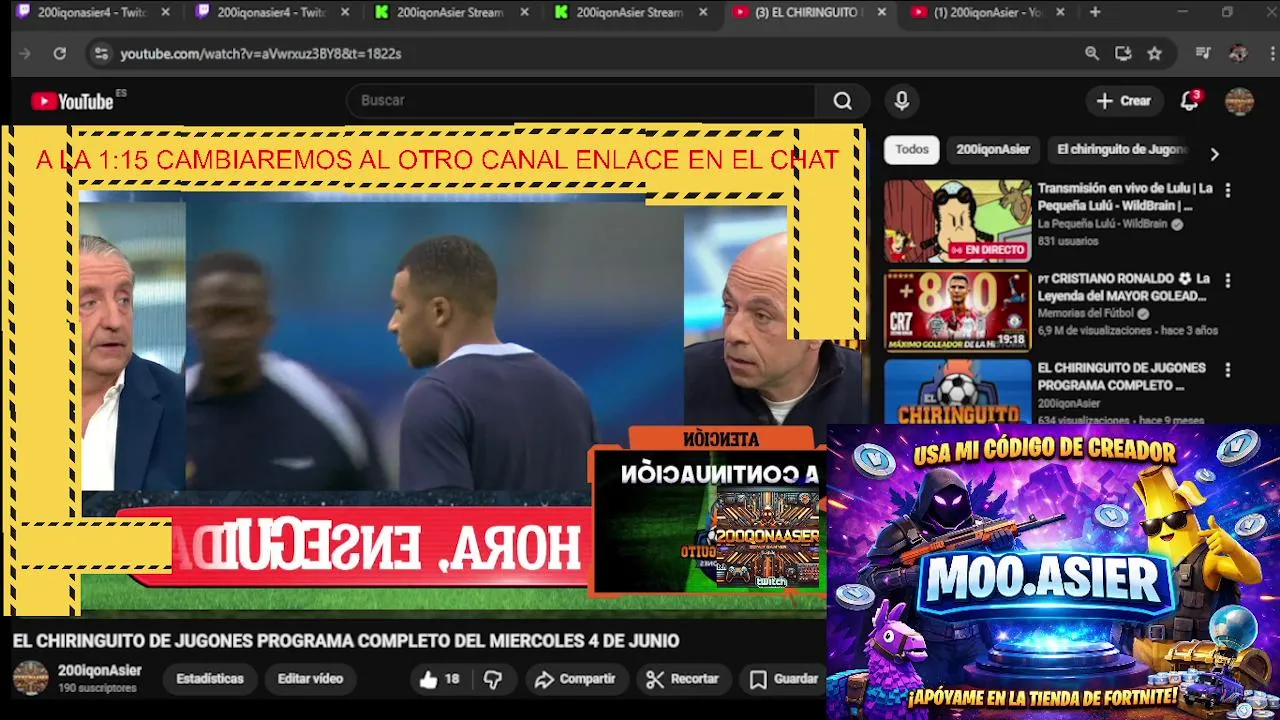The width and height of the screenshot is (1280, 720).
Task: Click the magnifier search button beside Buscar
Action: point(843,101)
